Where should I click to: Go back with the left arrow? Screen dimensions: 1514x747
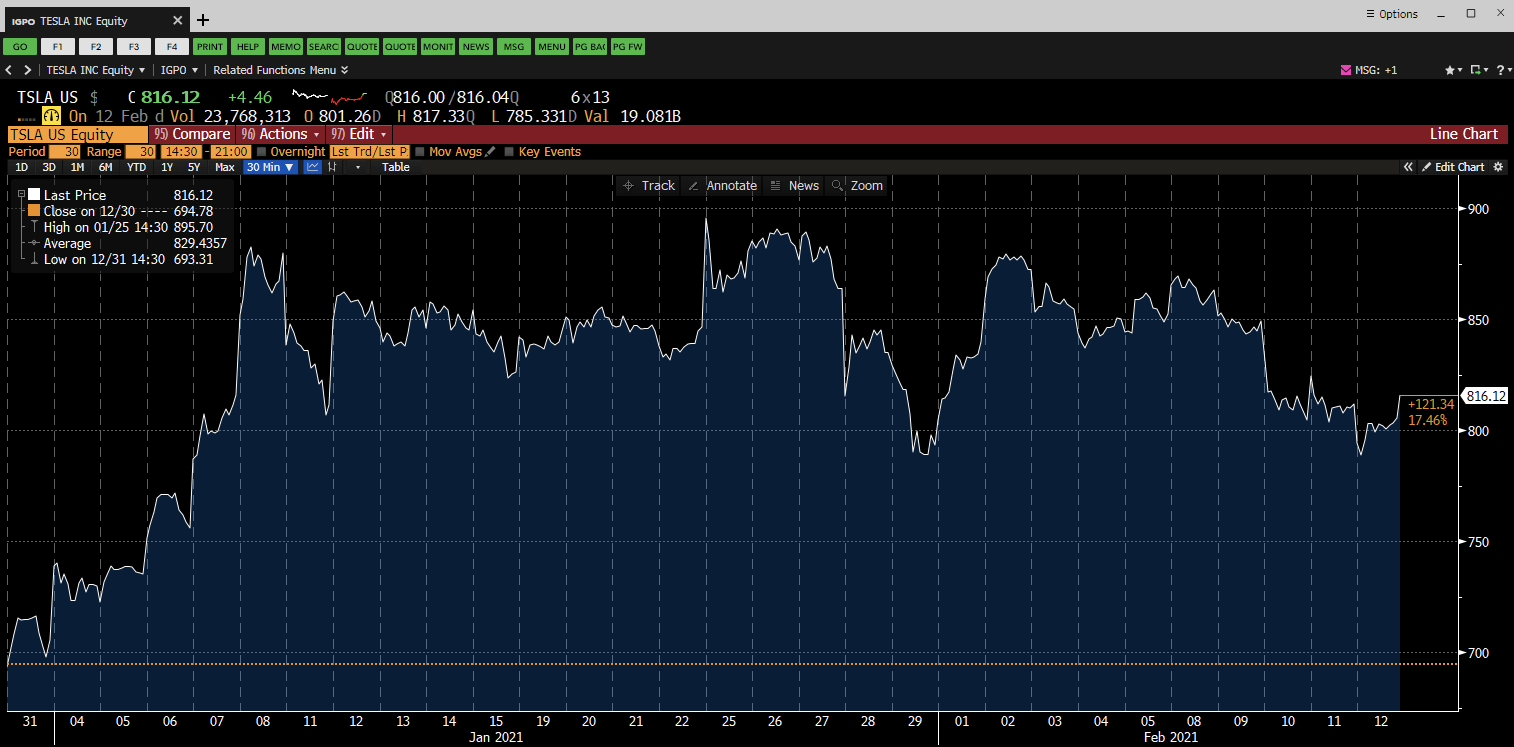tap(9, 70)
